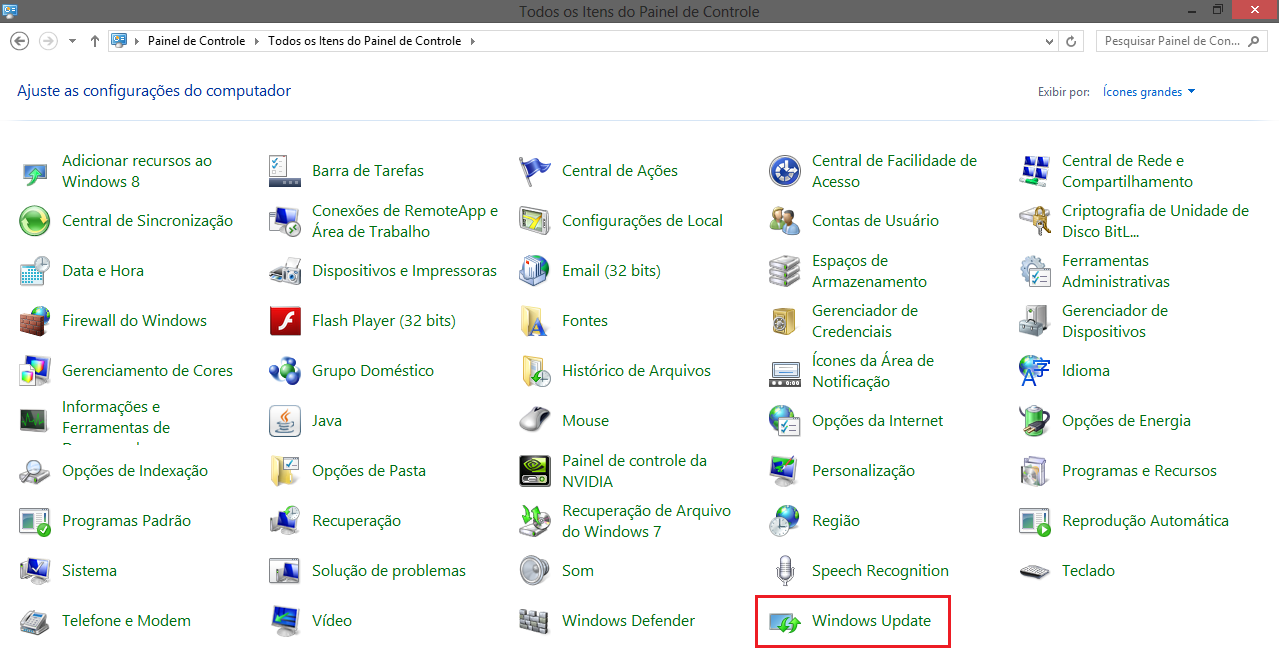Open the Programas e Recursos link
Screen dimensions: 1279x671
point(1139,471)
